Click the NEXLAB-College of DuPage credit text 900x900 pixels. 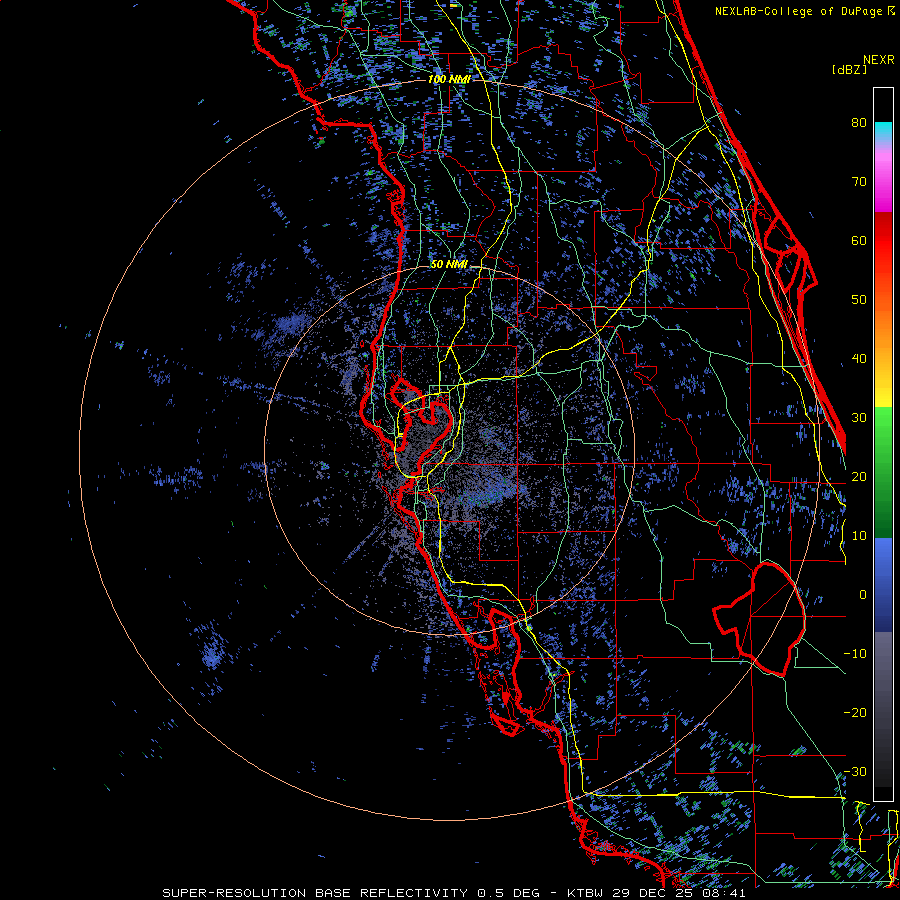click(800, 11)
